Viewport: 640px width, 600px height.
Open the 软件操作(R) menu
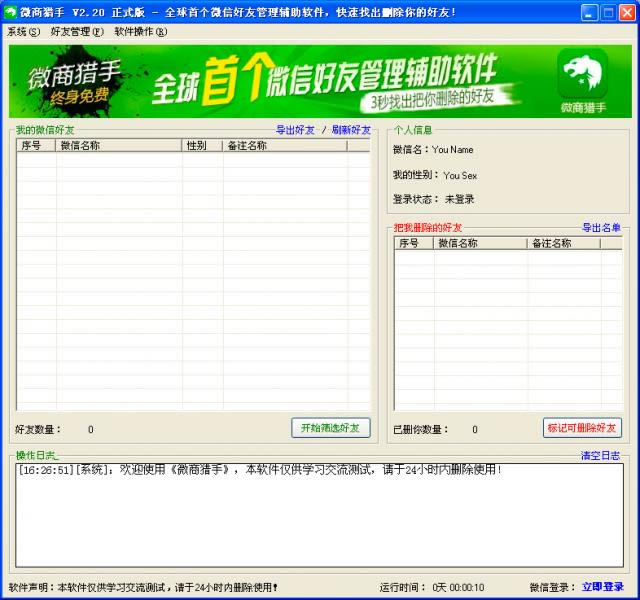(x=140, y=32)
